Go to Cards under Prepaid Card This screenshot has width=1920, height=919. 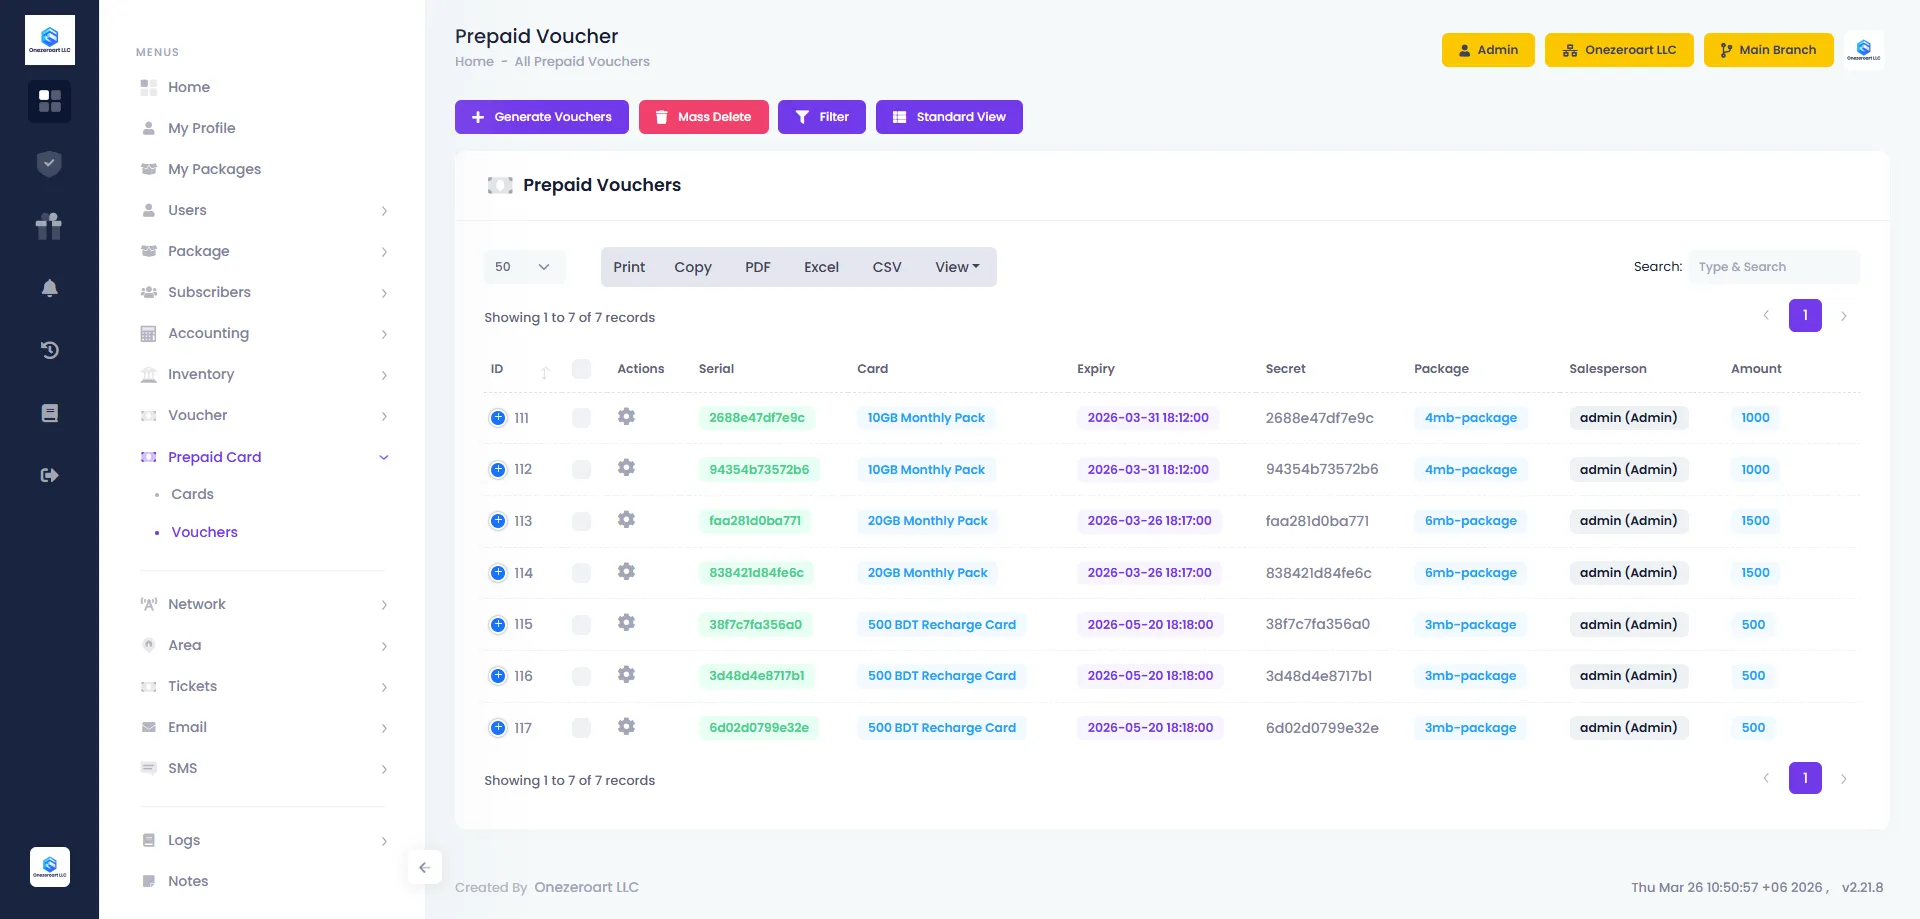point(192,494)
